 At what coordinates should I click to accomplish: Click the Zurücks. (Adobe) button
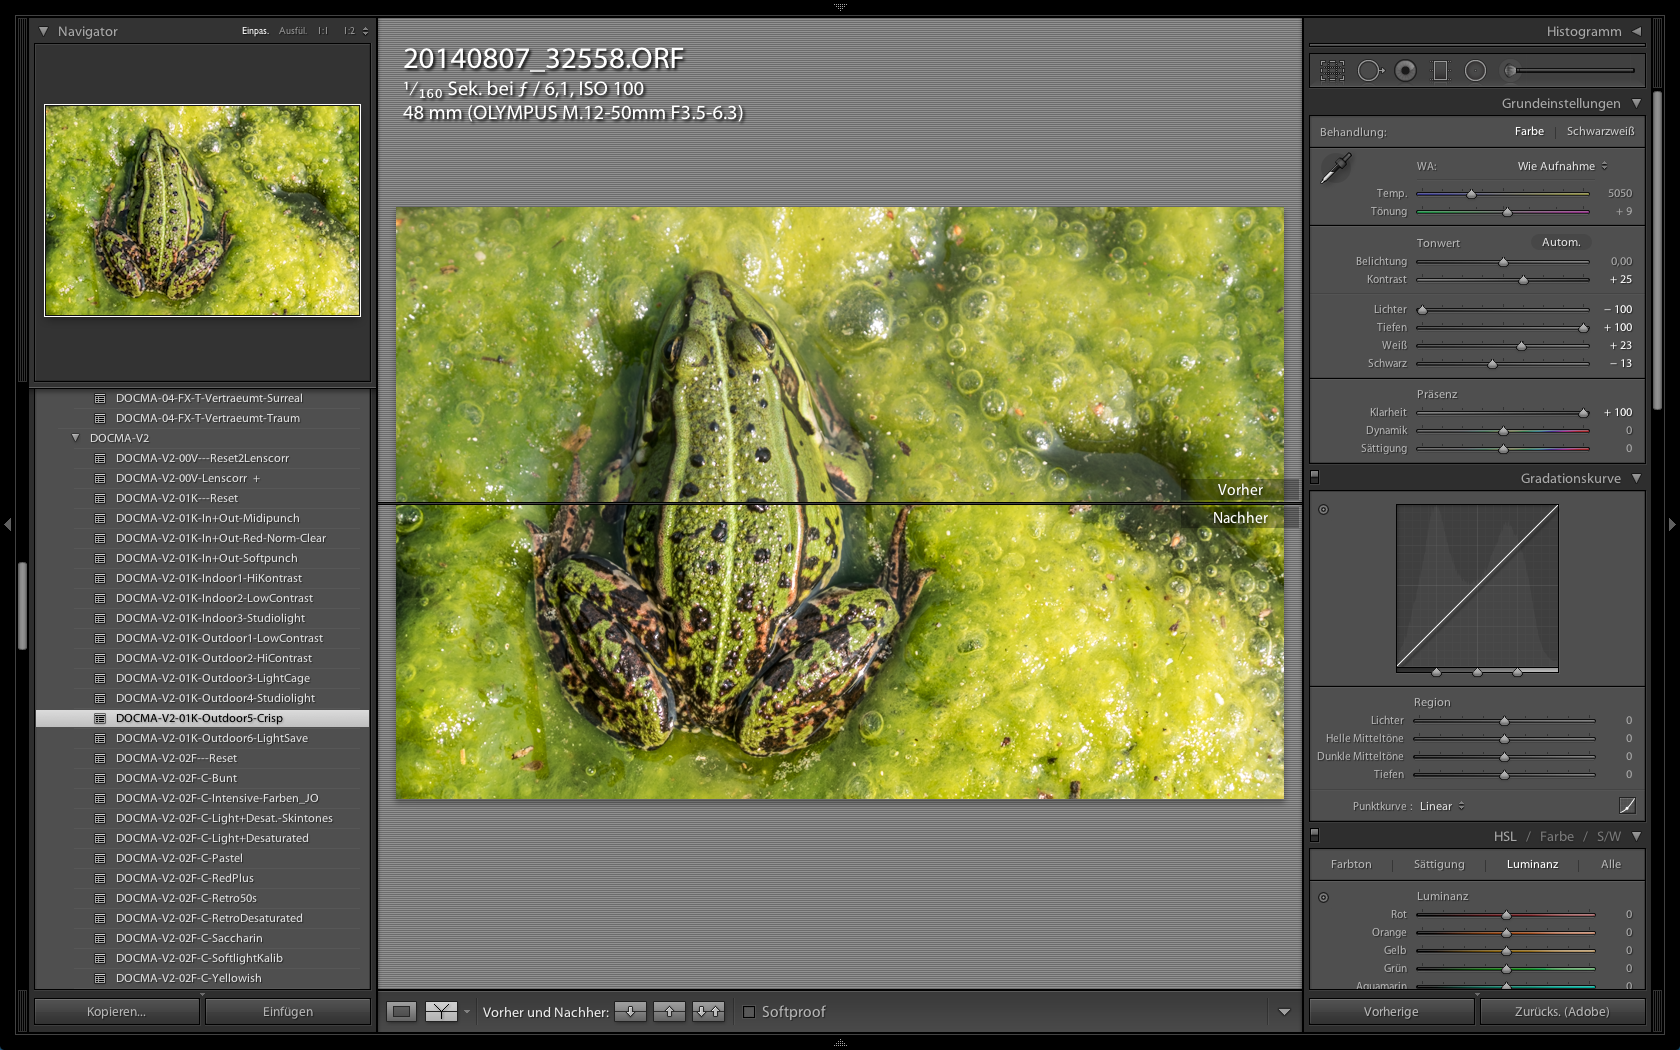[1562, 1012]
